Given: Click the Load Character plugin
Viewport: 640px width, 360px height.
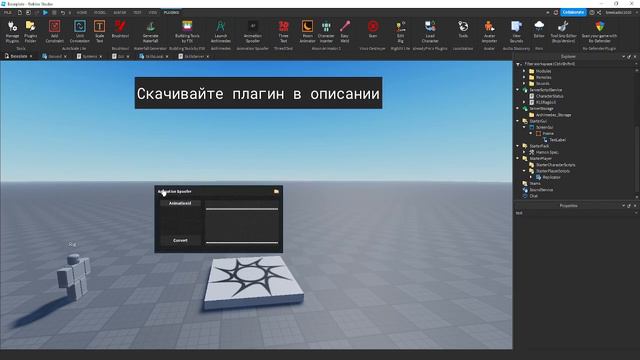Looking at the screenshot, I should [430, 32].
